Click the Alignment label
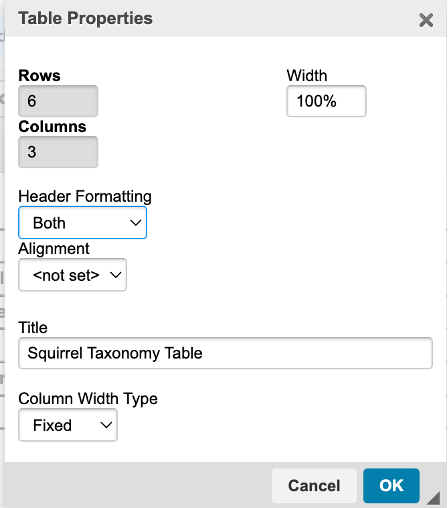Viewport: 448px width, 508px height. pyautogui.click(x=54, y=249)
